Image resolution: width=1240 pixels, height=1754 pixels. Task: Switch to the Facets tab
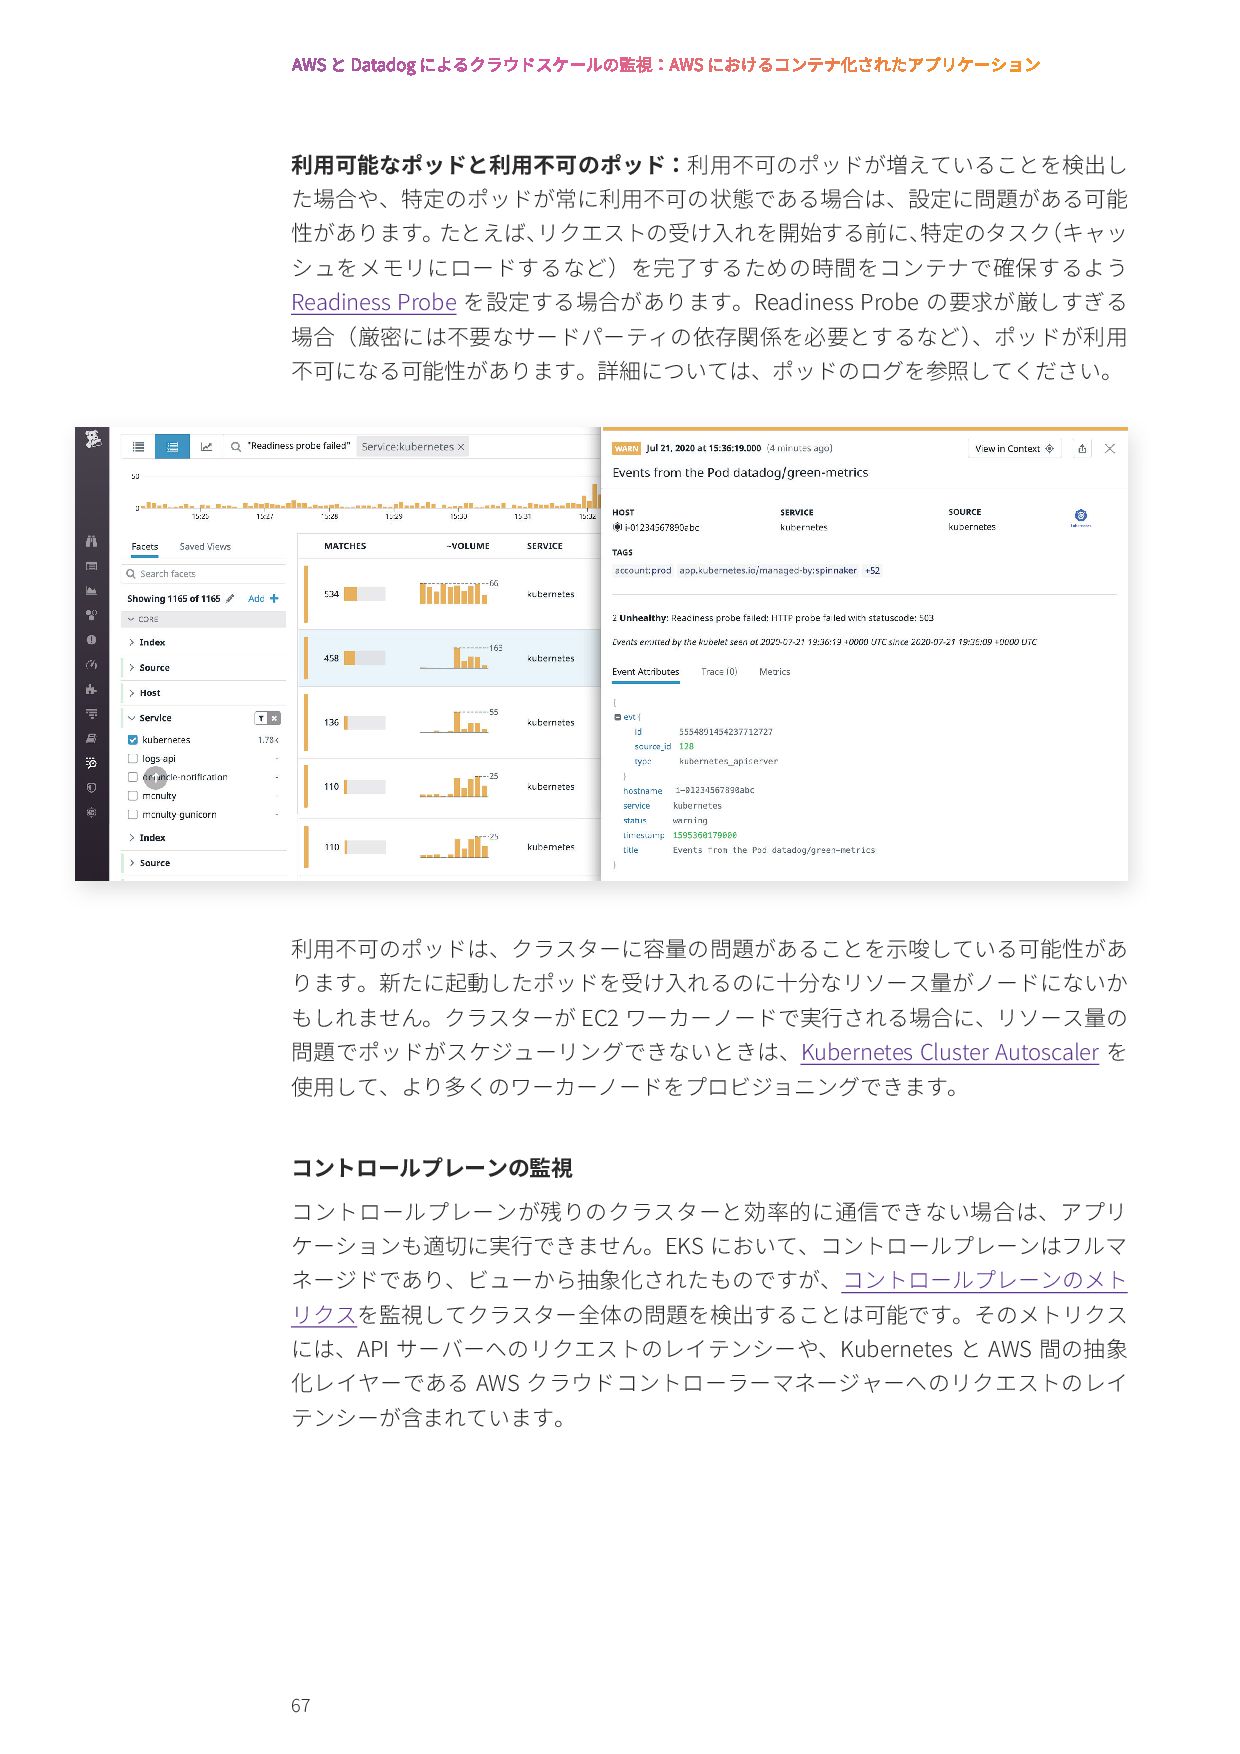[145, 547]
